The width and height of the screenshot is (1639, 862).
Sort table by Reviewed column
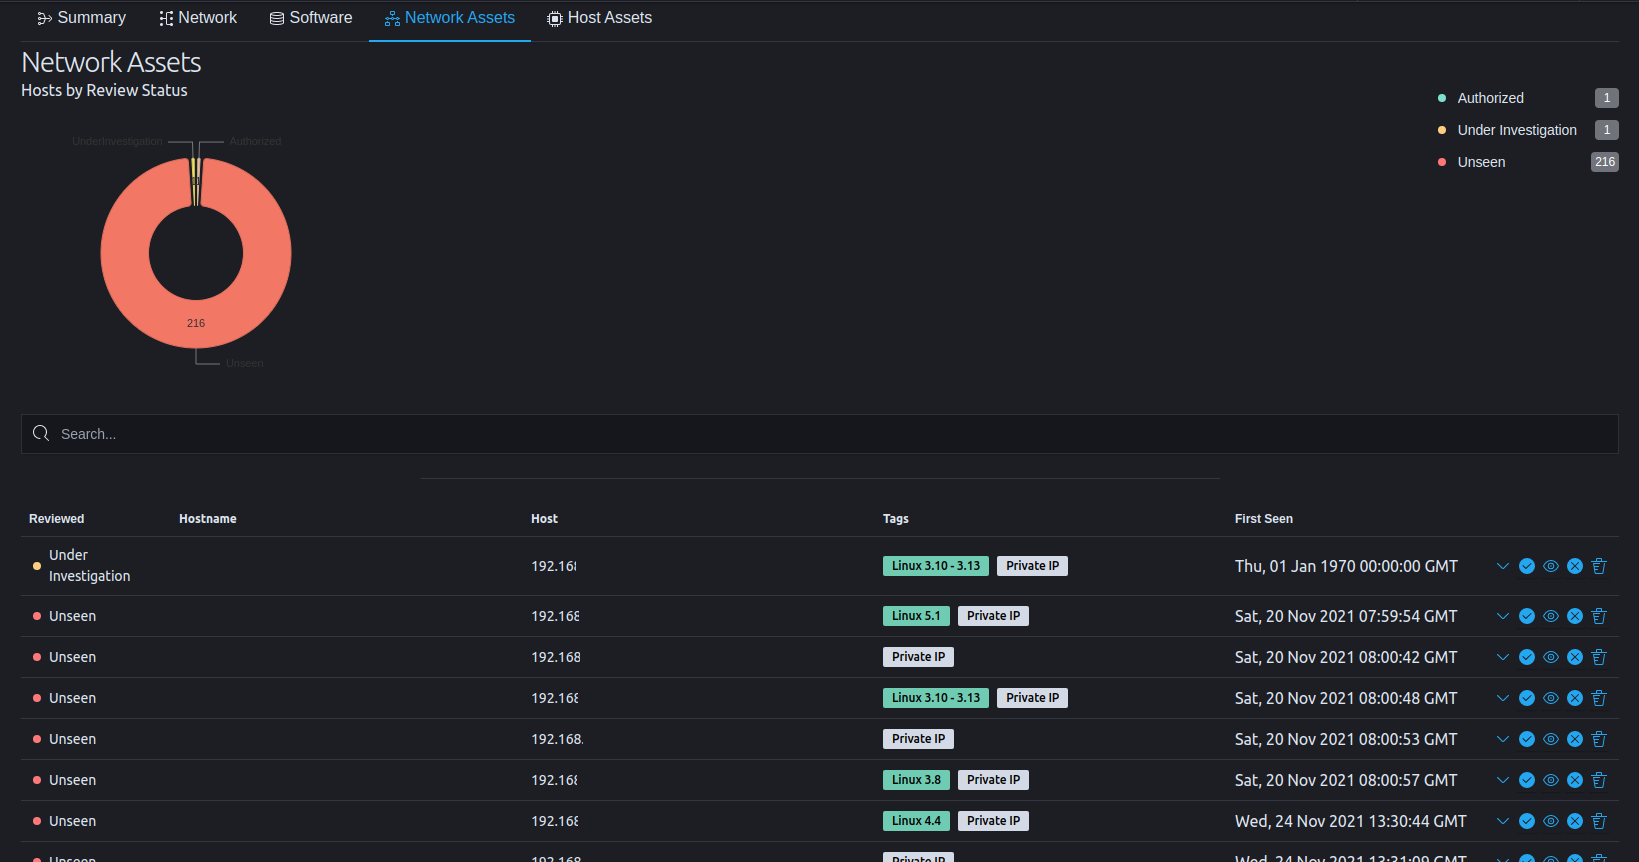pos(57,519)
